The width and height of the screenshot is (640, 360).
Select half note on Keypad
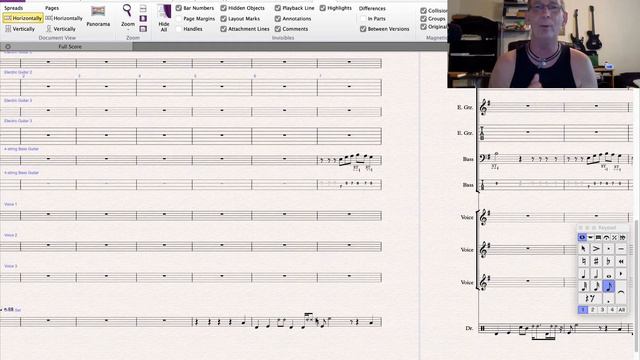[596, 274]
